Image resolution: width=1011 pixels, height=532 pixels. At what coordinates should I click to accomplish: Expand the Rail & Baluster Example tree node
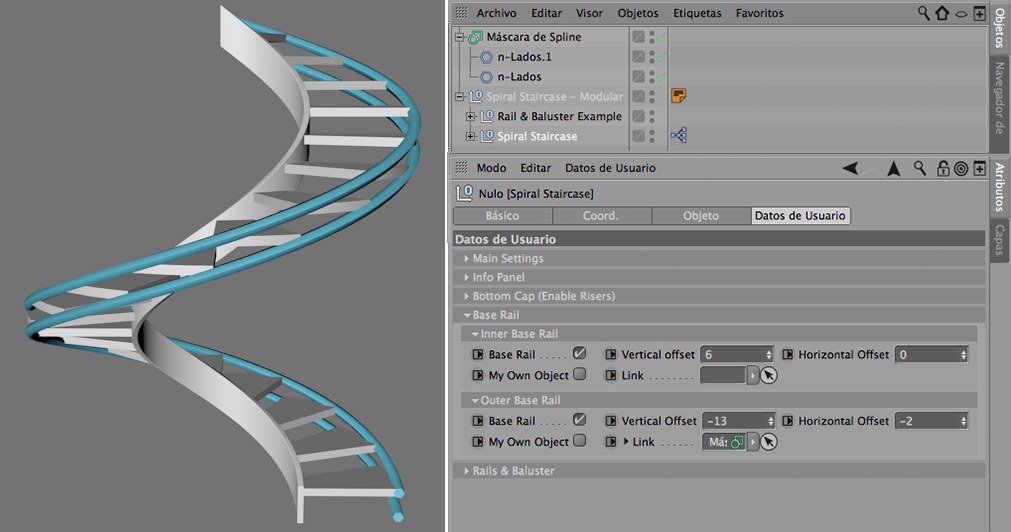pos(470,116)
